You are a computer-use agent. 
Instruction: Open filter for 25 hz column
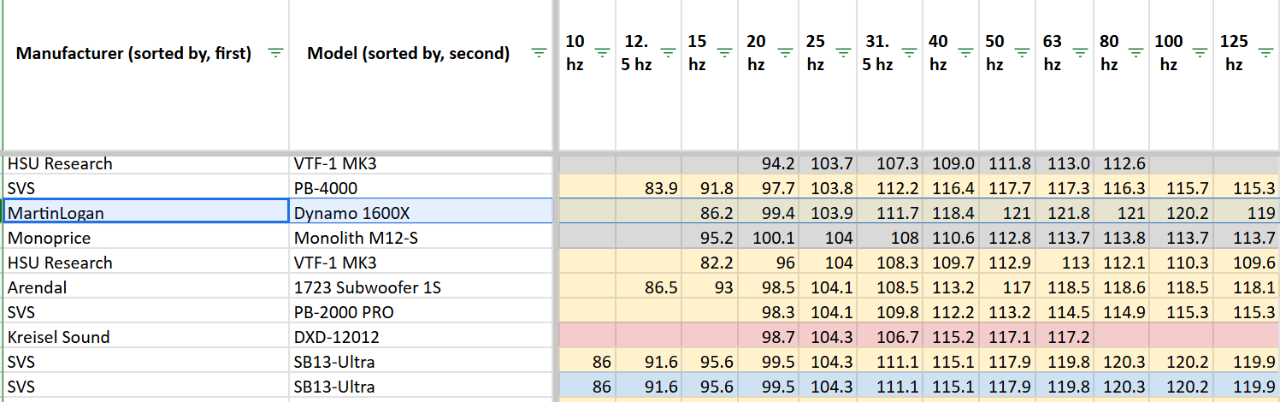point(842,53)
